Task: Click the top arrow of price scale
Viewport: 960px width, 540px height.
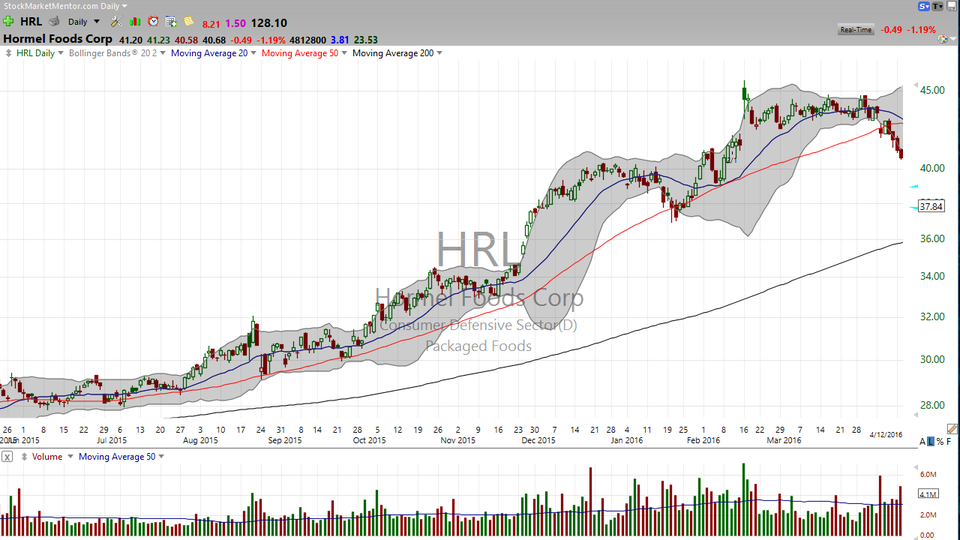Action: pos(916,85)
